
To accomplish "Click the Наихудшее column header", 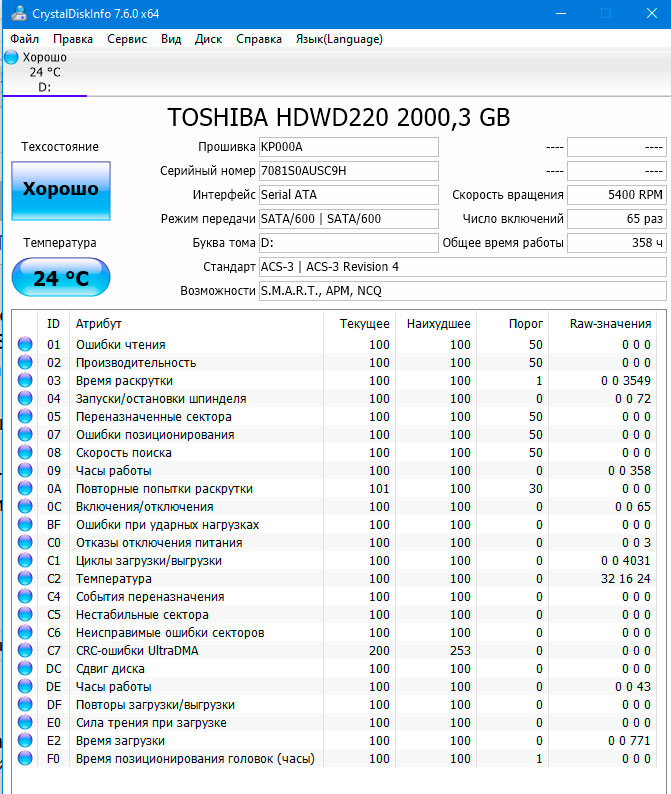I will pos(436,324).
